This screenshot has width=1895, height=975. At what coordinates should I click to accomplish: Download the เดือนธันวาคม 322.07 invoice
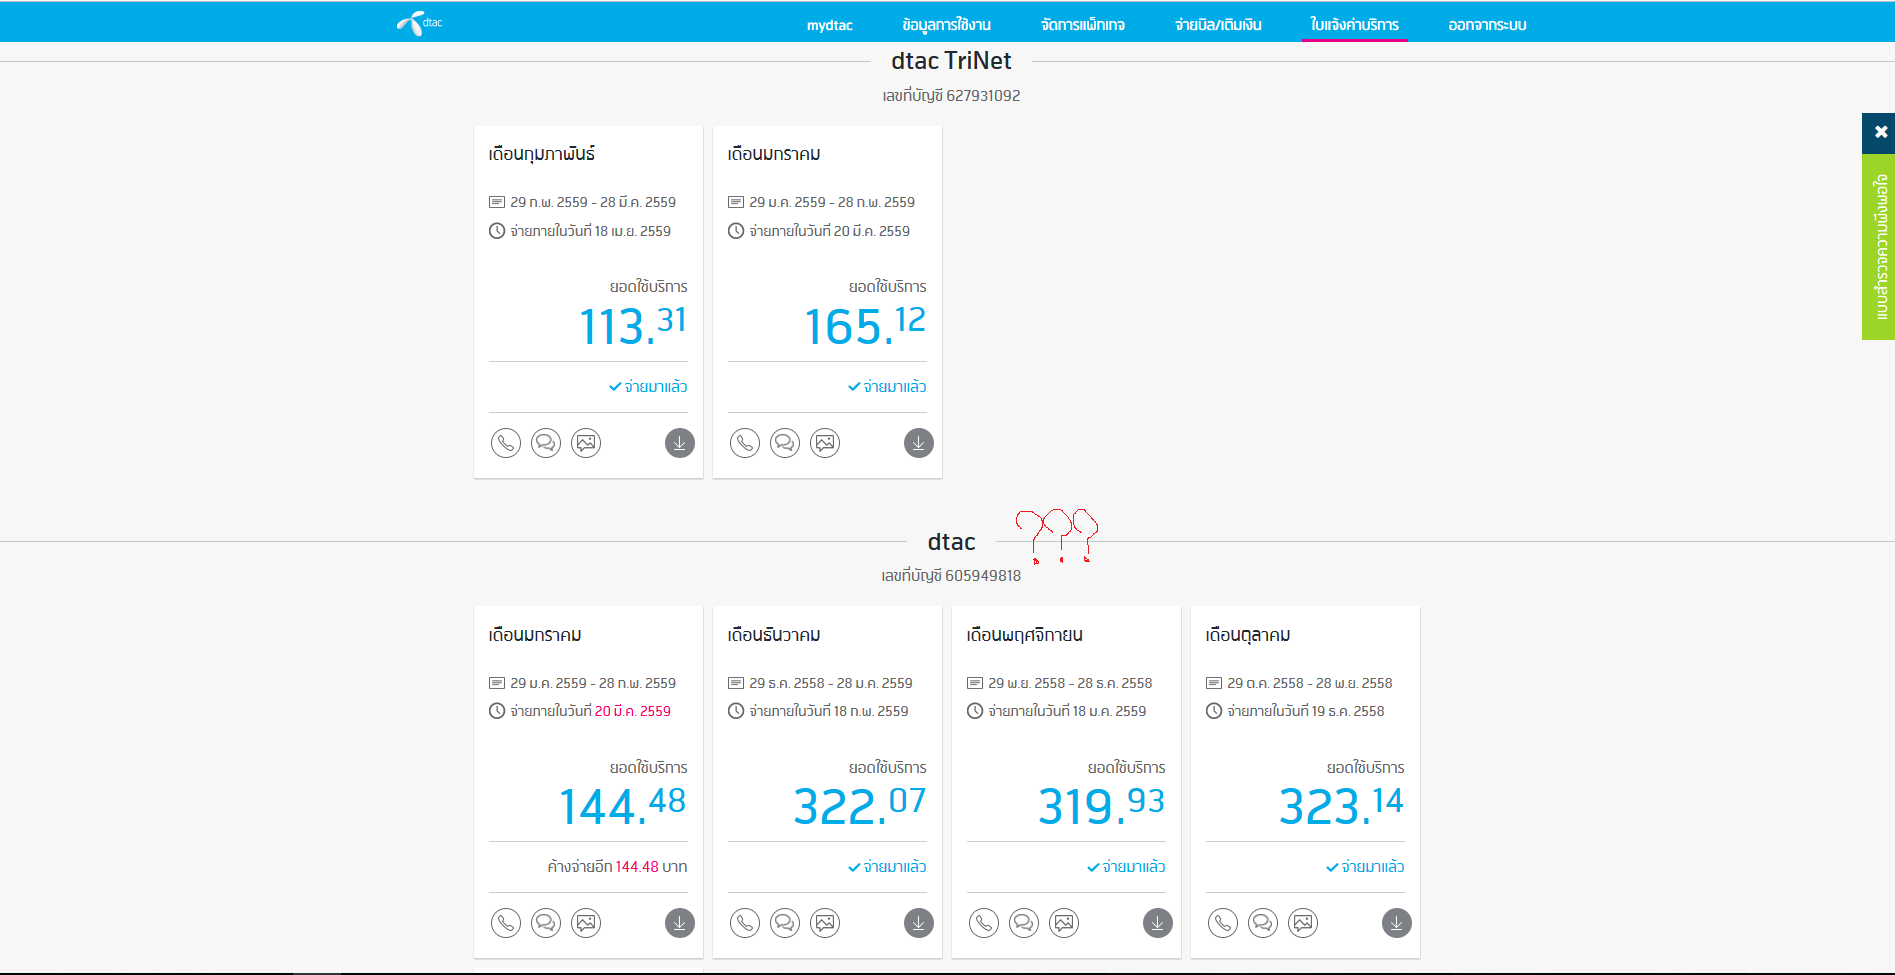[x=919, y=923]
